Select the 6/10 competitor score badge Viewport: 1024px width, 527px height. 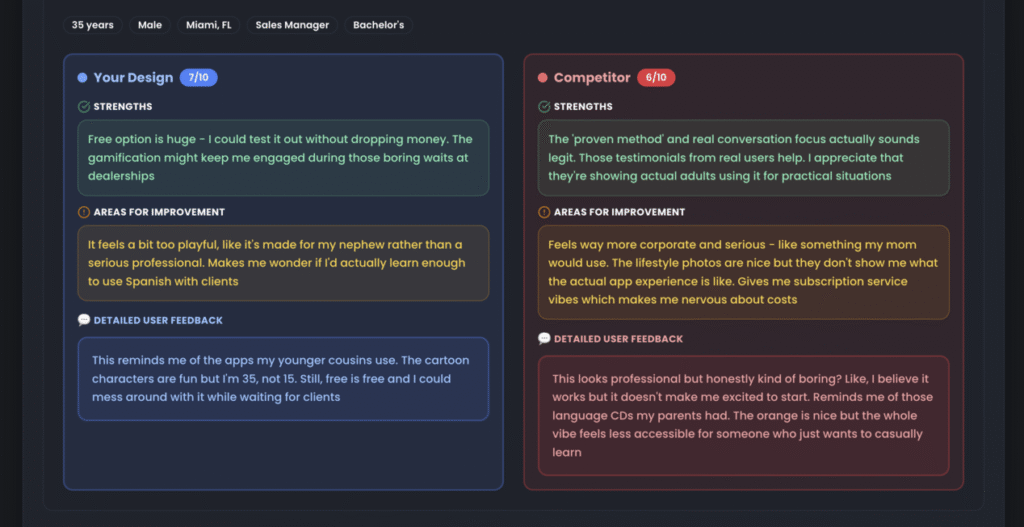657,78
